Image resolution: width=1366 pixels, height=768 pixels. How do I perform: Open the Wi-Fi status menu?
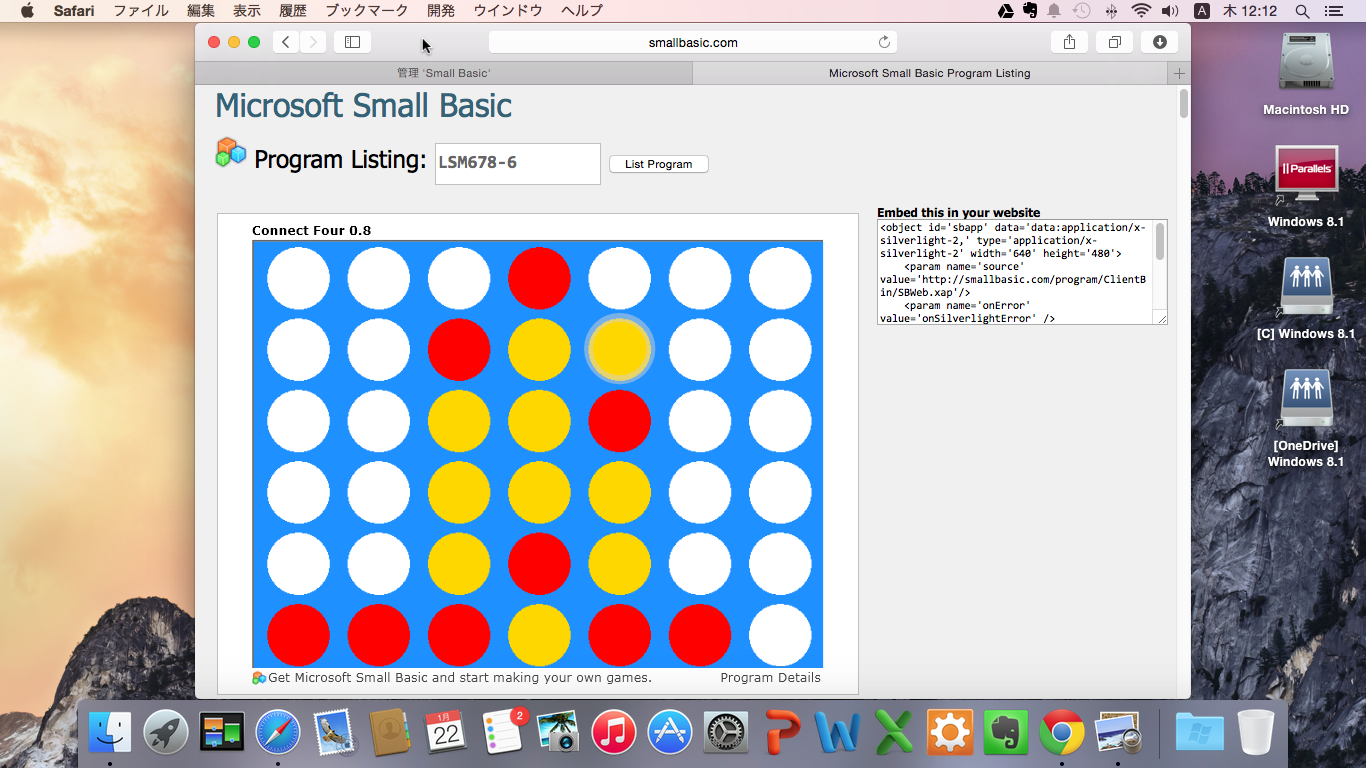pos(1141,11)
